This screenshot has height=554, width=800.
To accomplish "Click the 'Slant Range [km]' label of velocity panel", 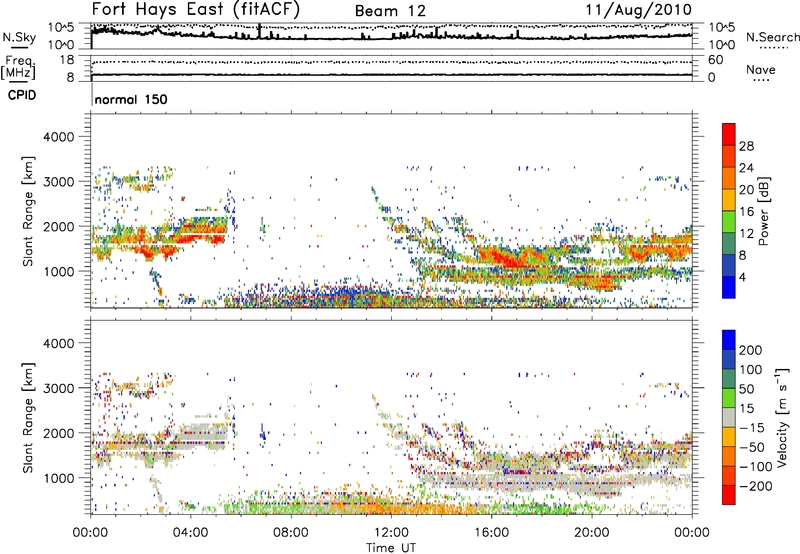I will point(28,417).
